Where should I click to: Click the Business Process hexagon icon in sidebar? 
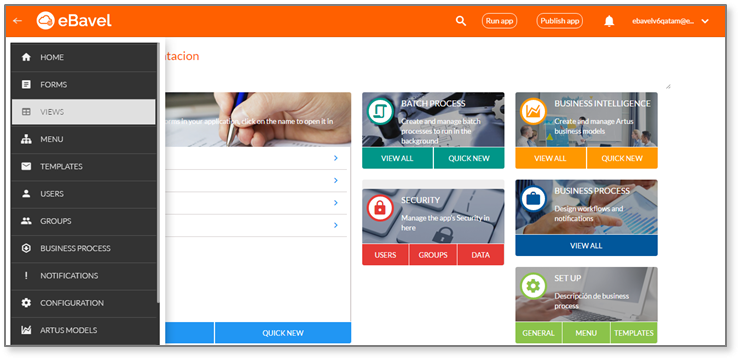(26, 248)
